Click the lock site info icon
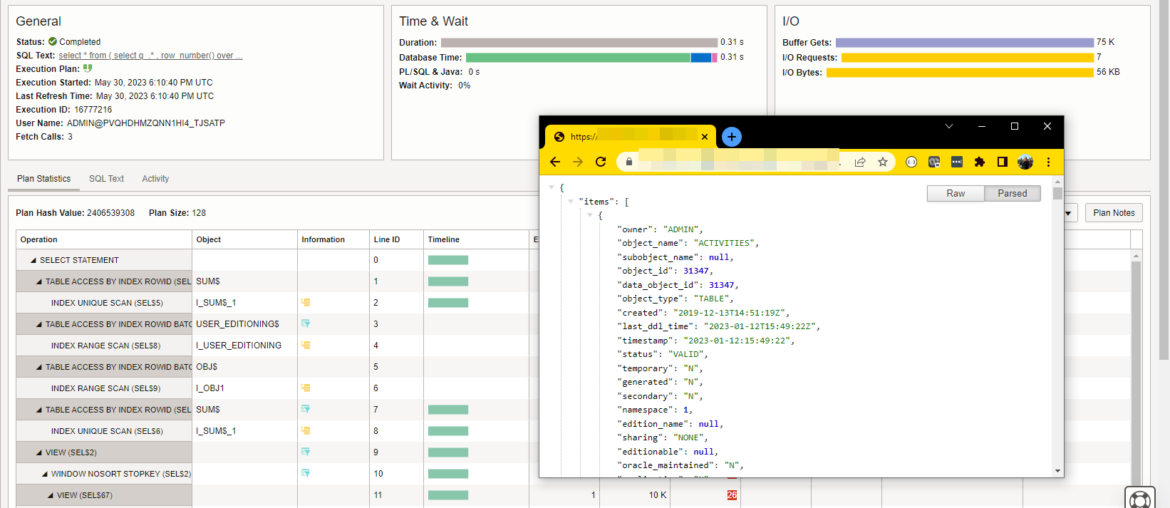Viewport: 1170px width, 508px height. tap(628, 161)
